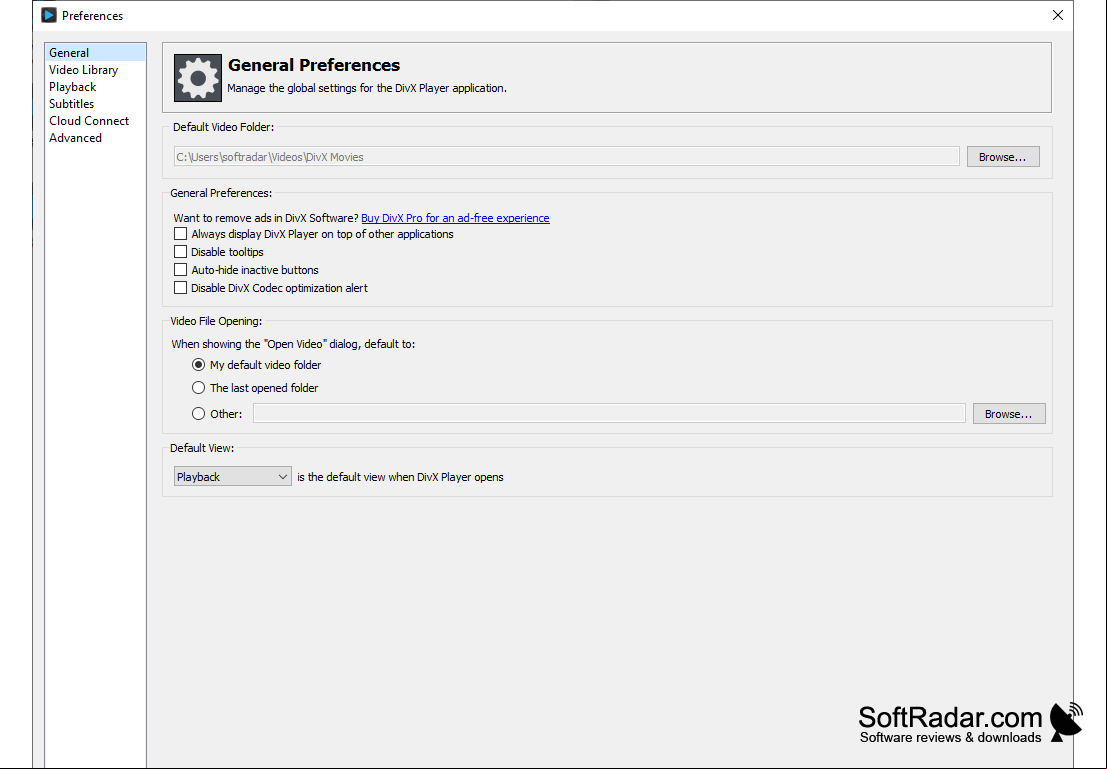Open Advanced preferences section
1107x769 pixels.
76,137
